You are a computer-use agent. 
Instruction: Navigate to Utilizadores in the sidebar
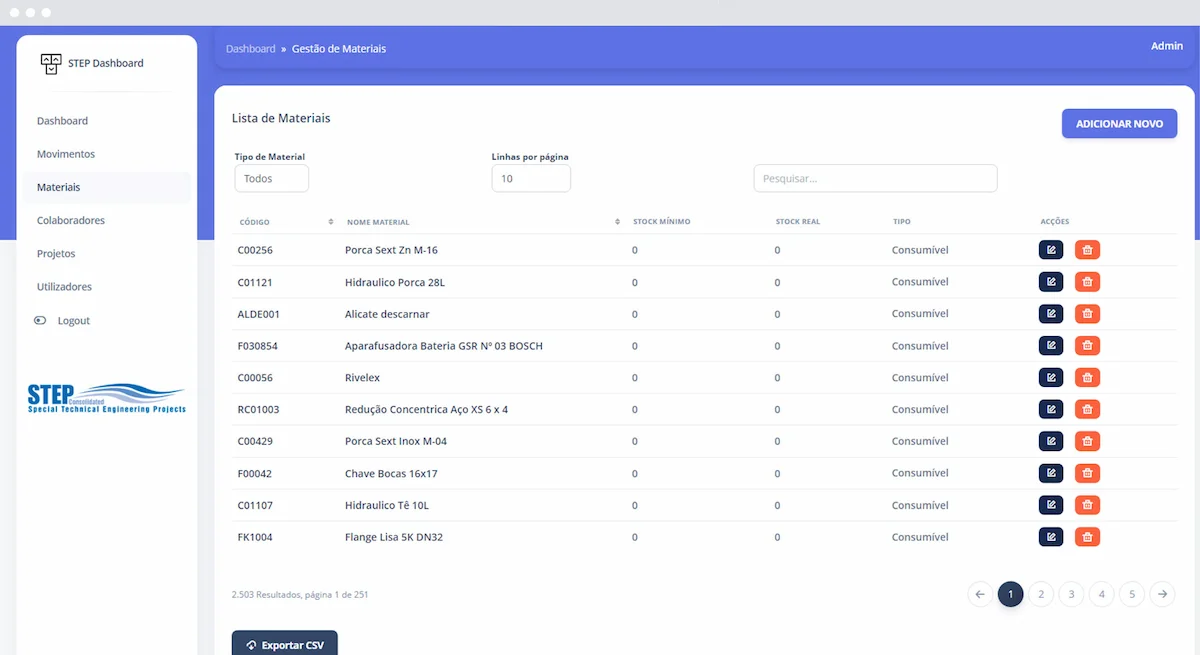tap(63, 286)
